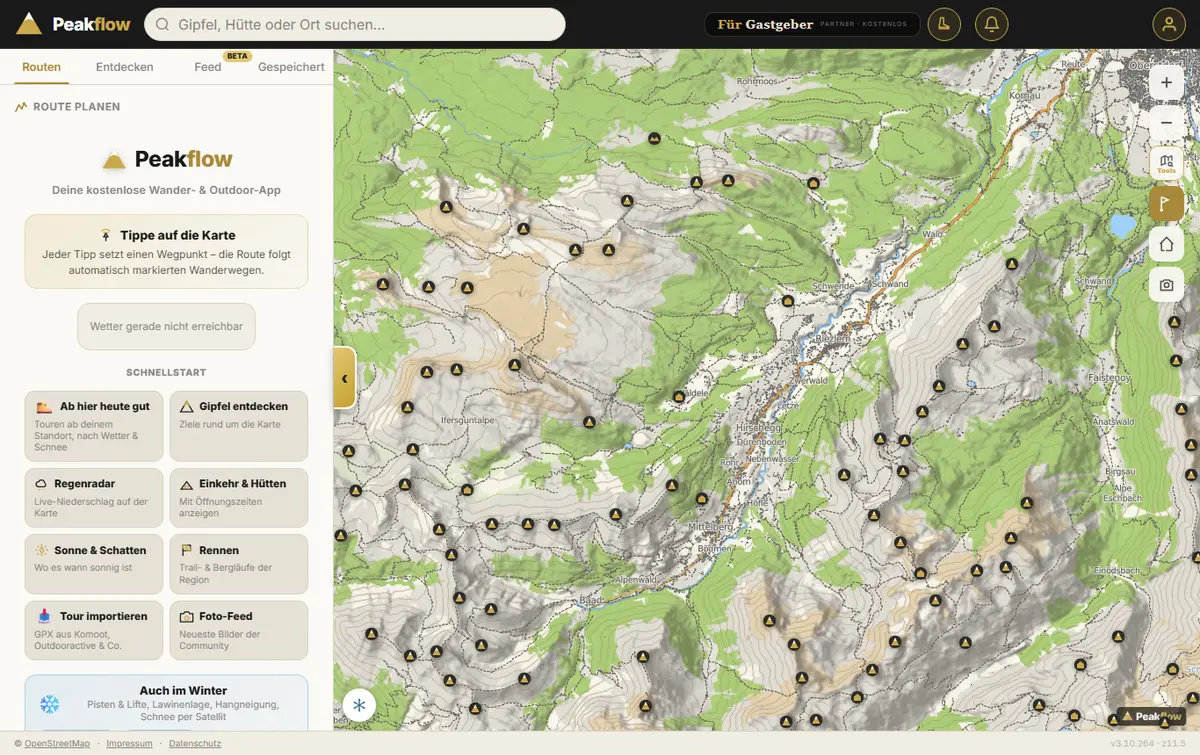This screenshot has height=755, width=1200.
Task: Click the Wetter gerade nicht erreichbar box
Action: tap(166, 327)
